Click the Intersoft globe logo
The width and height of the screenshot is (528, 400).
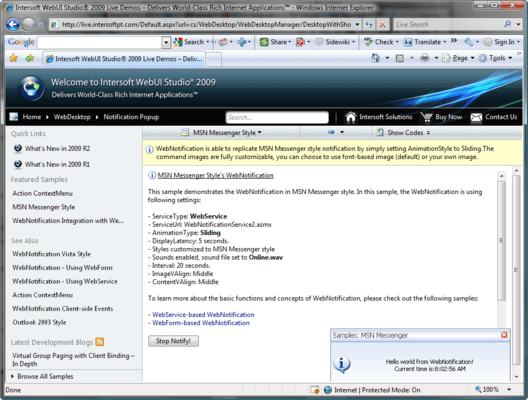pyautogui.click(x=31, y=88)
